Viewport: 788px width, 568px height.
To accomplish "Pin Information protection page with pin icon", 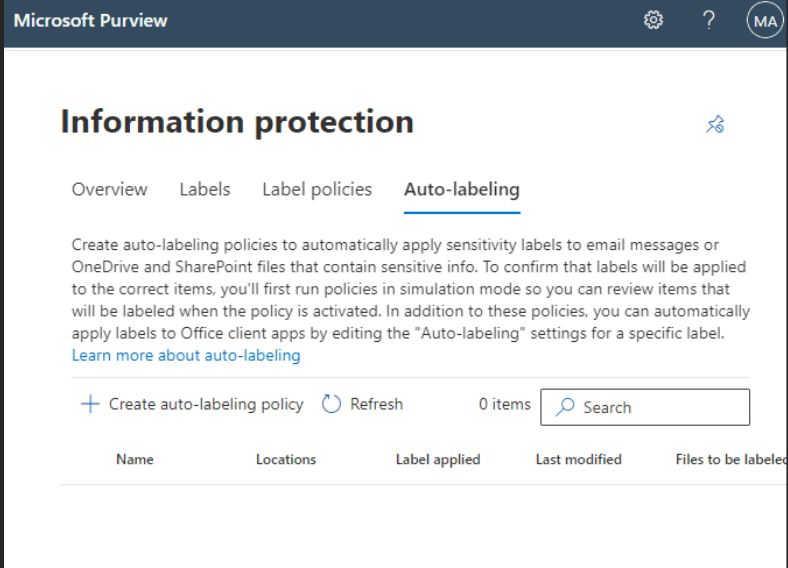I will [x=715, y=124].
